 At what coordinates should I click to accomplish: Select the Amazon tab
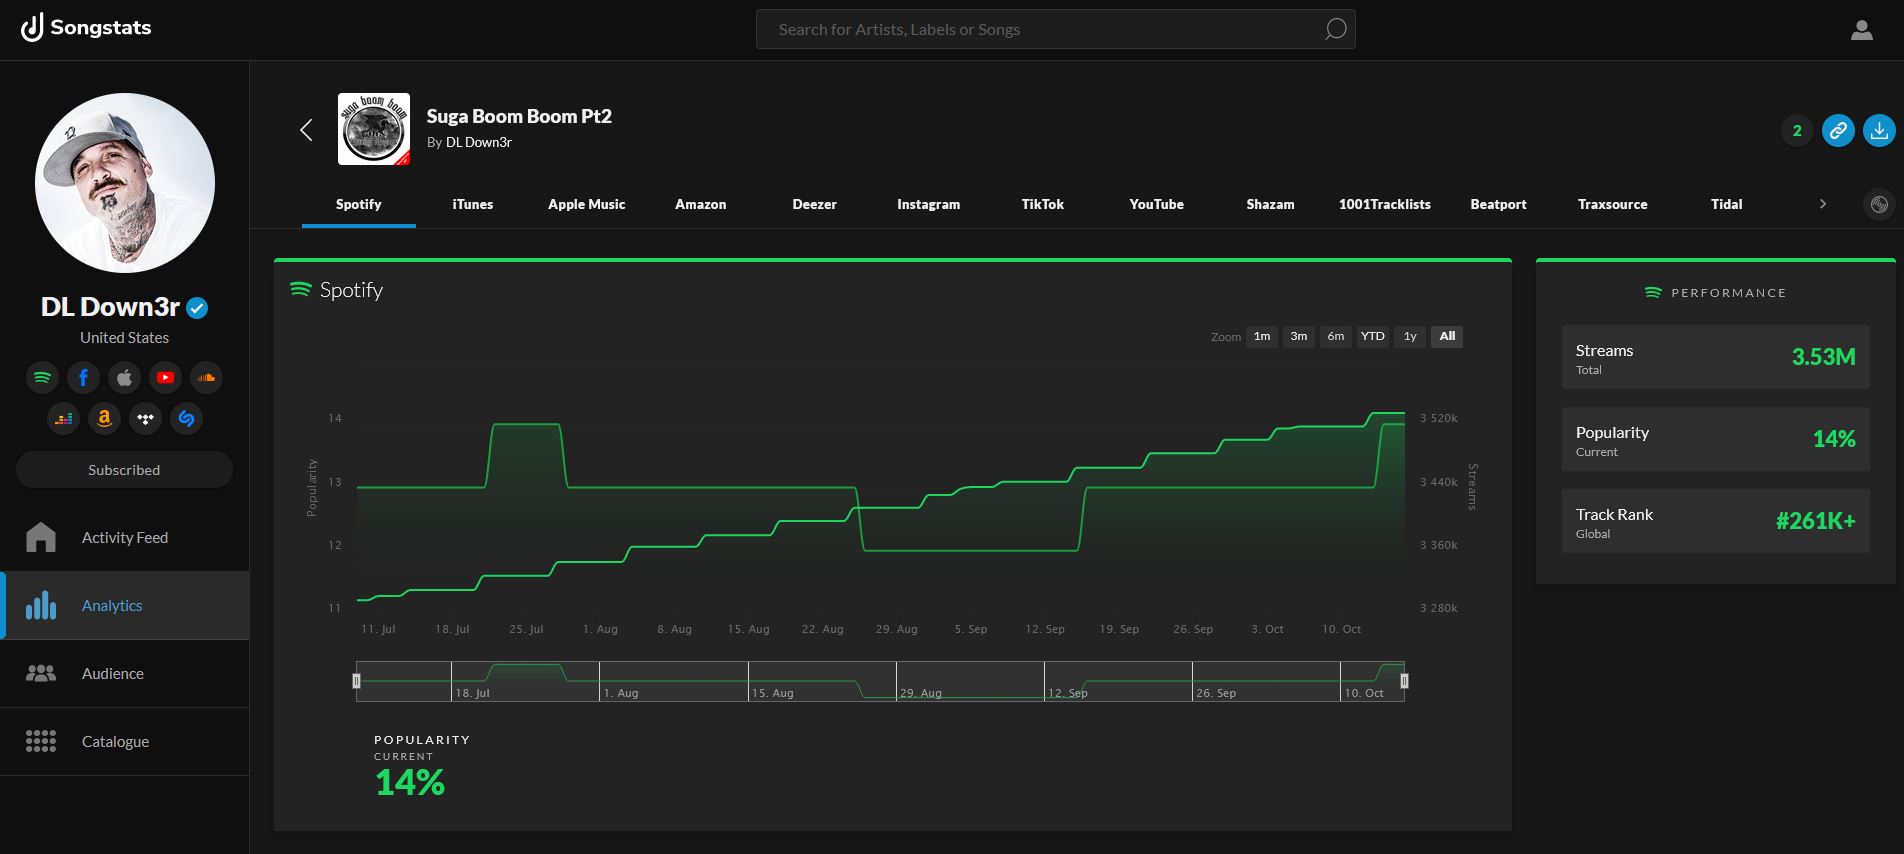tap(701, 204)
